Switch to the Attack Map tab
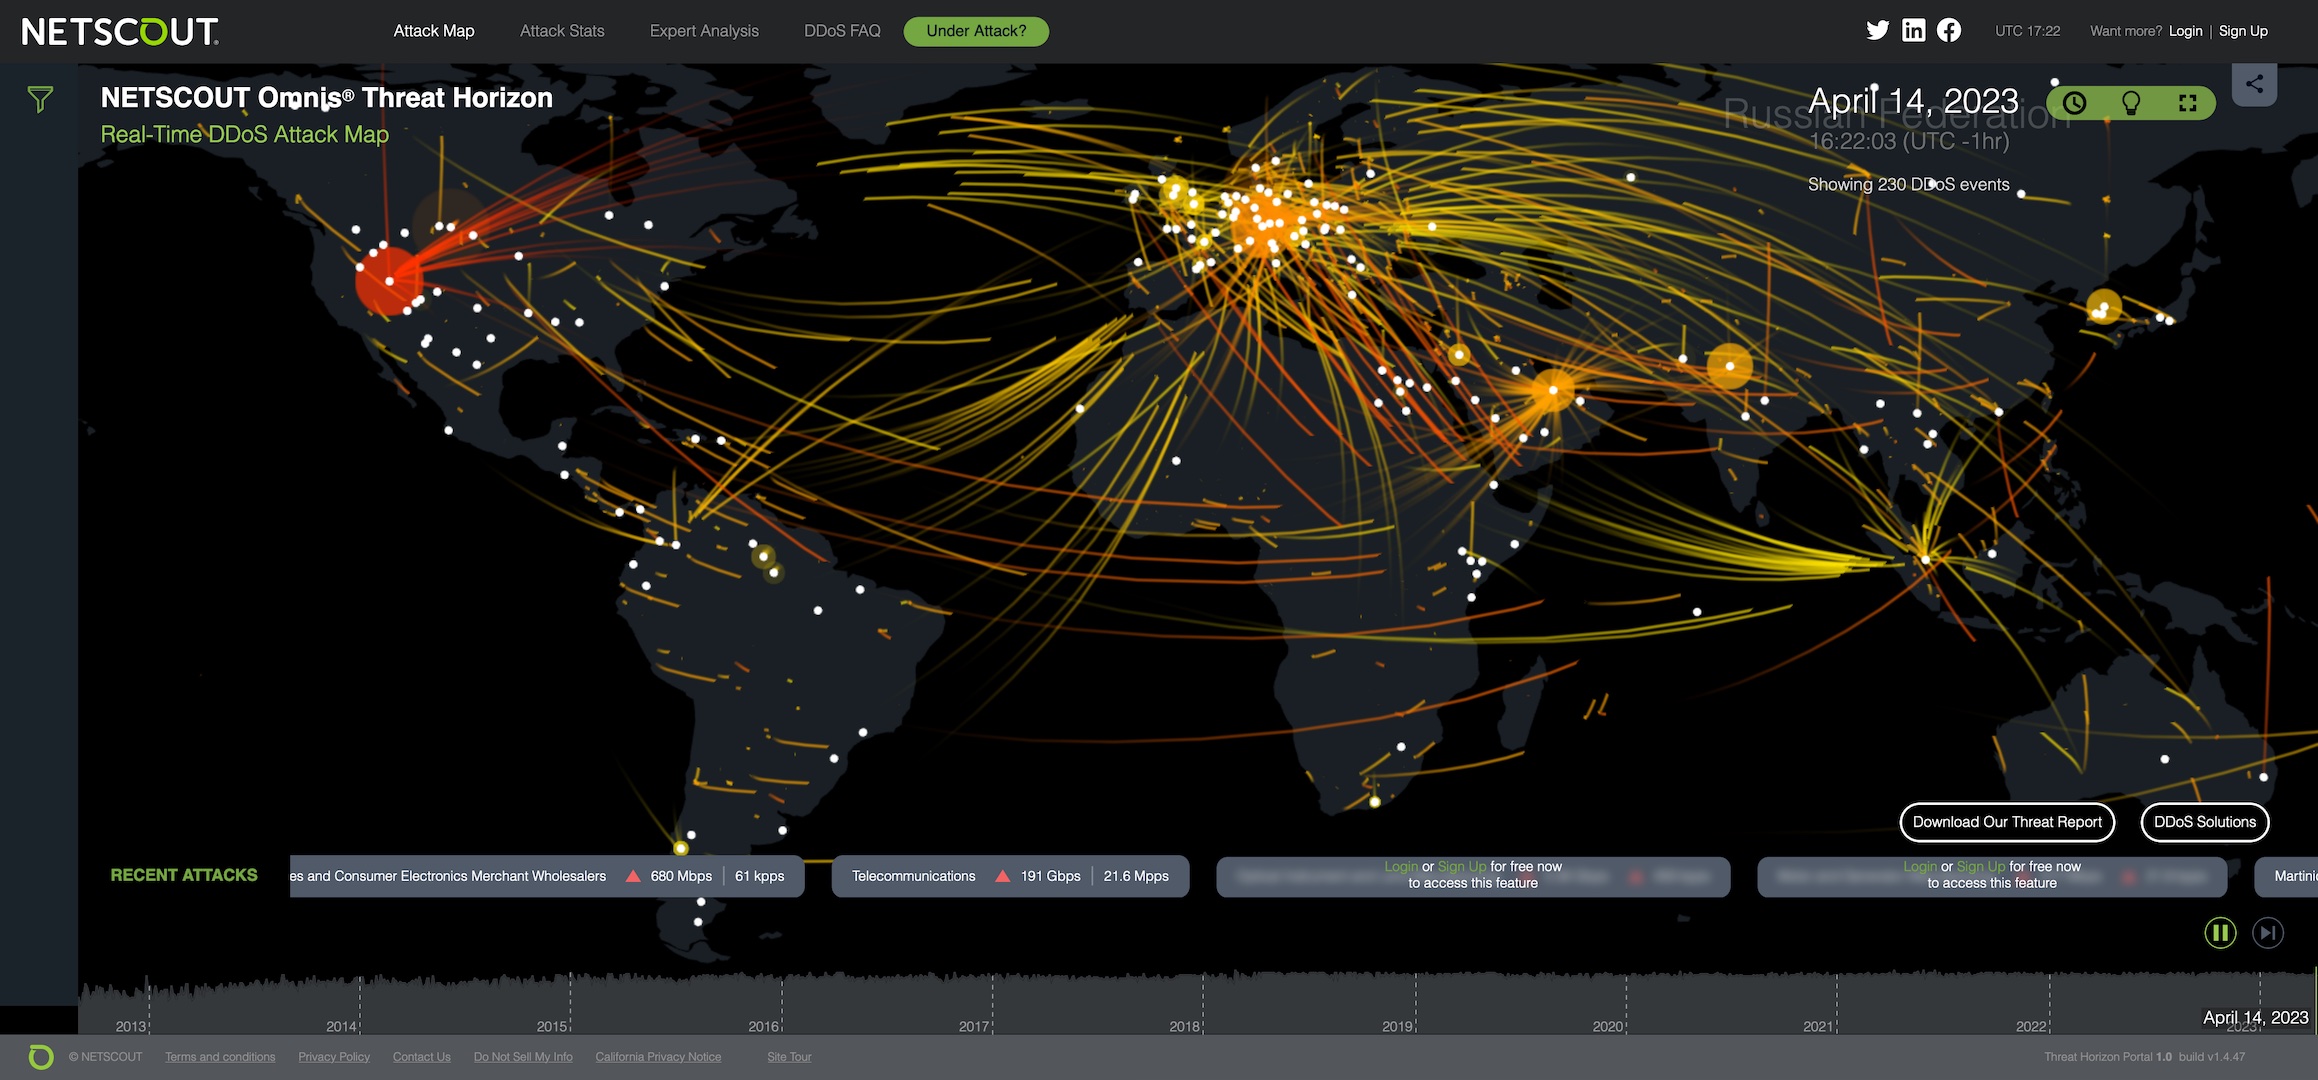Viewport: 2318px width, 1080px height. 434,31
